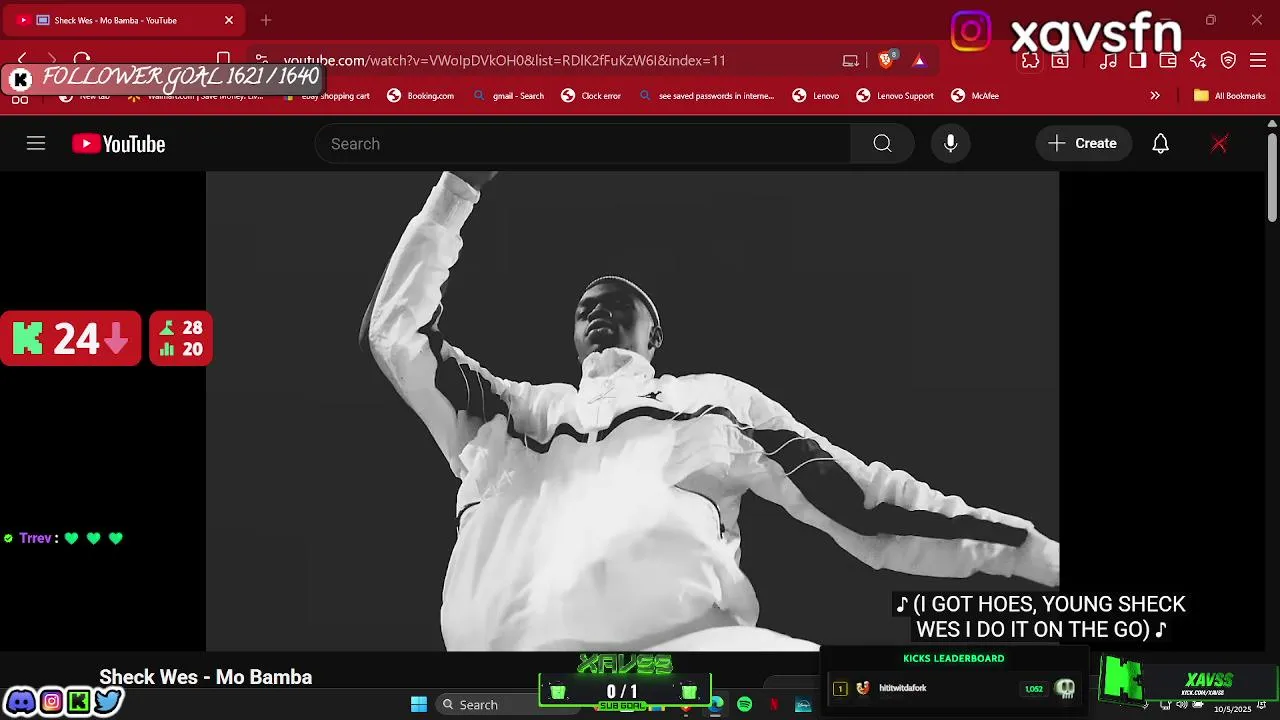1280x720 pixels.
Task: Reload the current page
Action: (82, 60)
